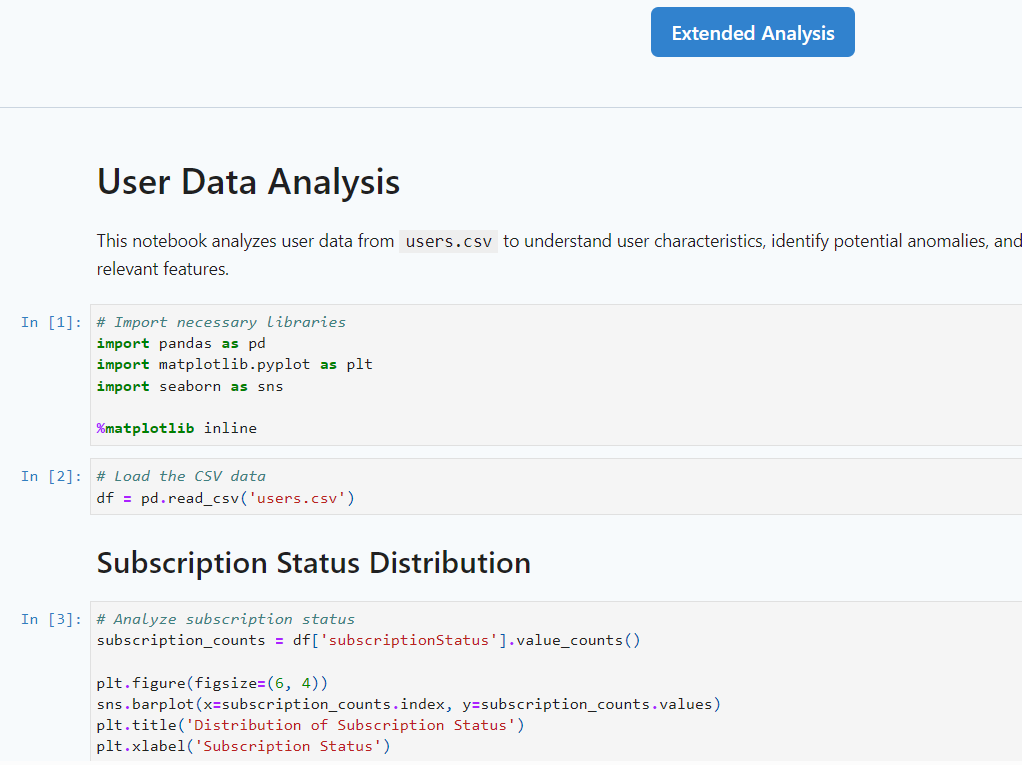
Task: Click the '# Analyze subscription status' comment
Action: coord(226,620)
